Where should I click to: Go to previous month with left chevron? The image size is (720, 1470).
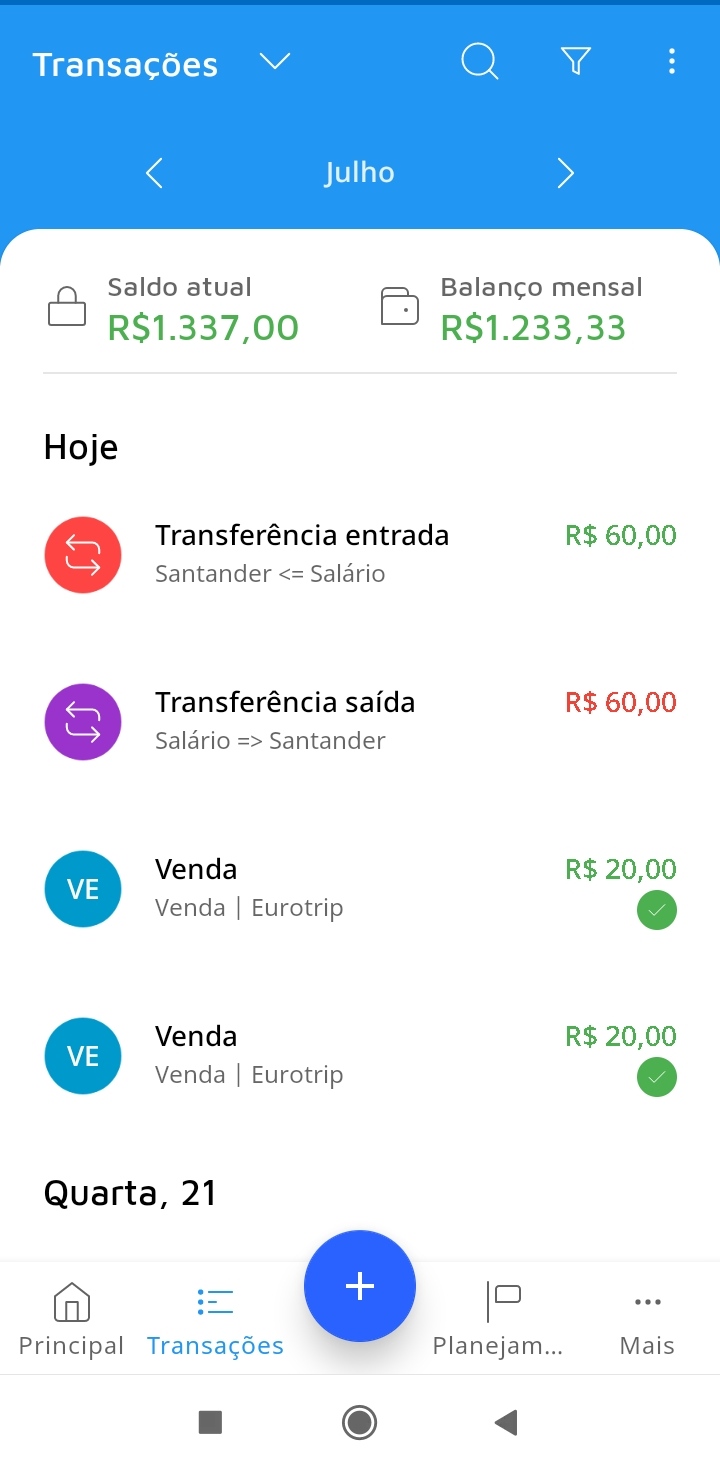(154, 173)
